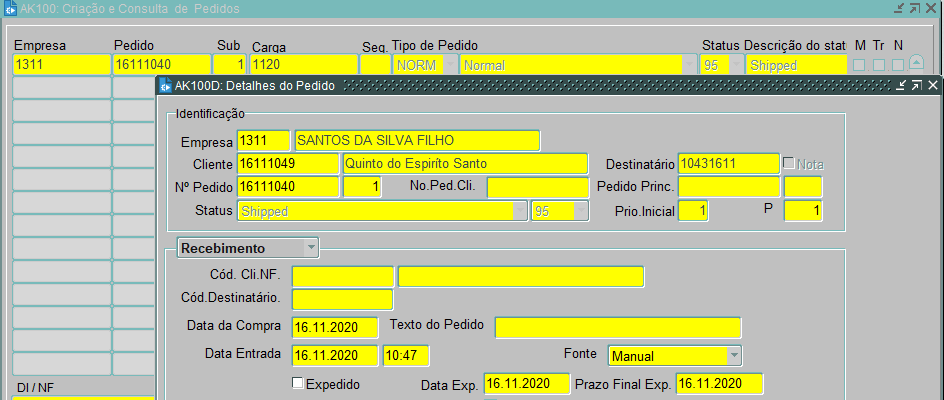This screenshot has width=944, height=400.
Task: Select the Pedido 16111040 field in AK100 row
Action: click(x=161, y=65)
